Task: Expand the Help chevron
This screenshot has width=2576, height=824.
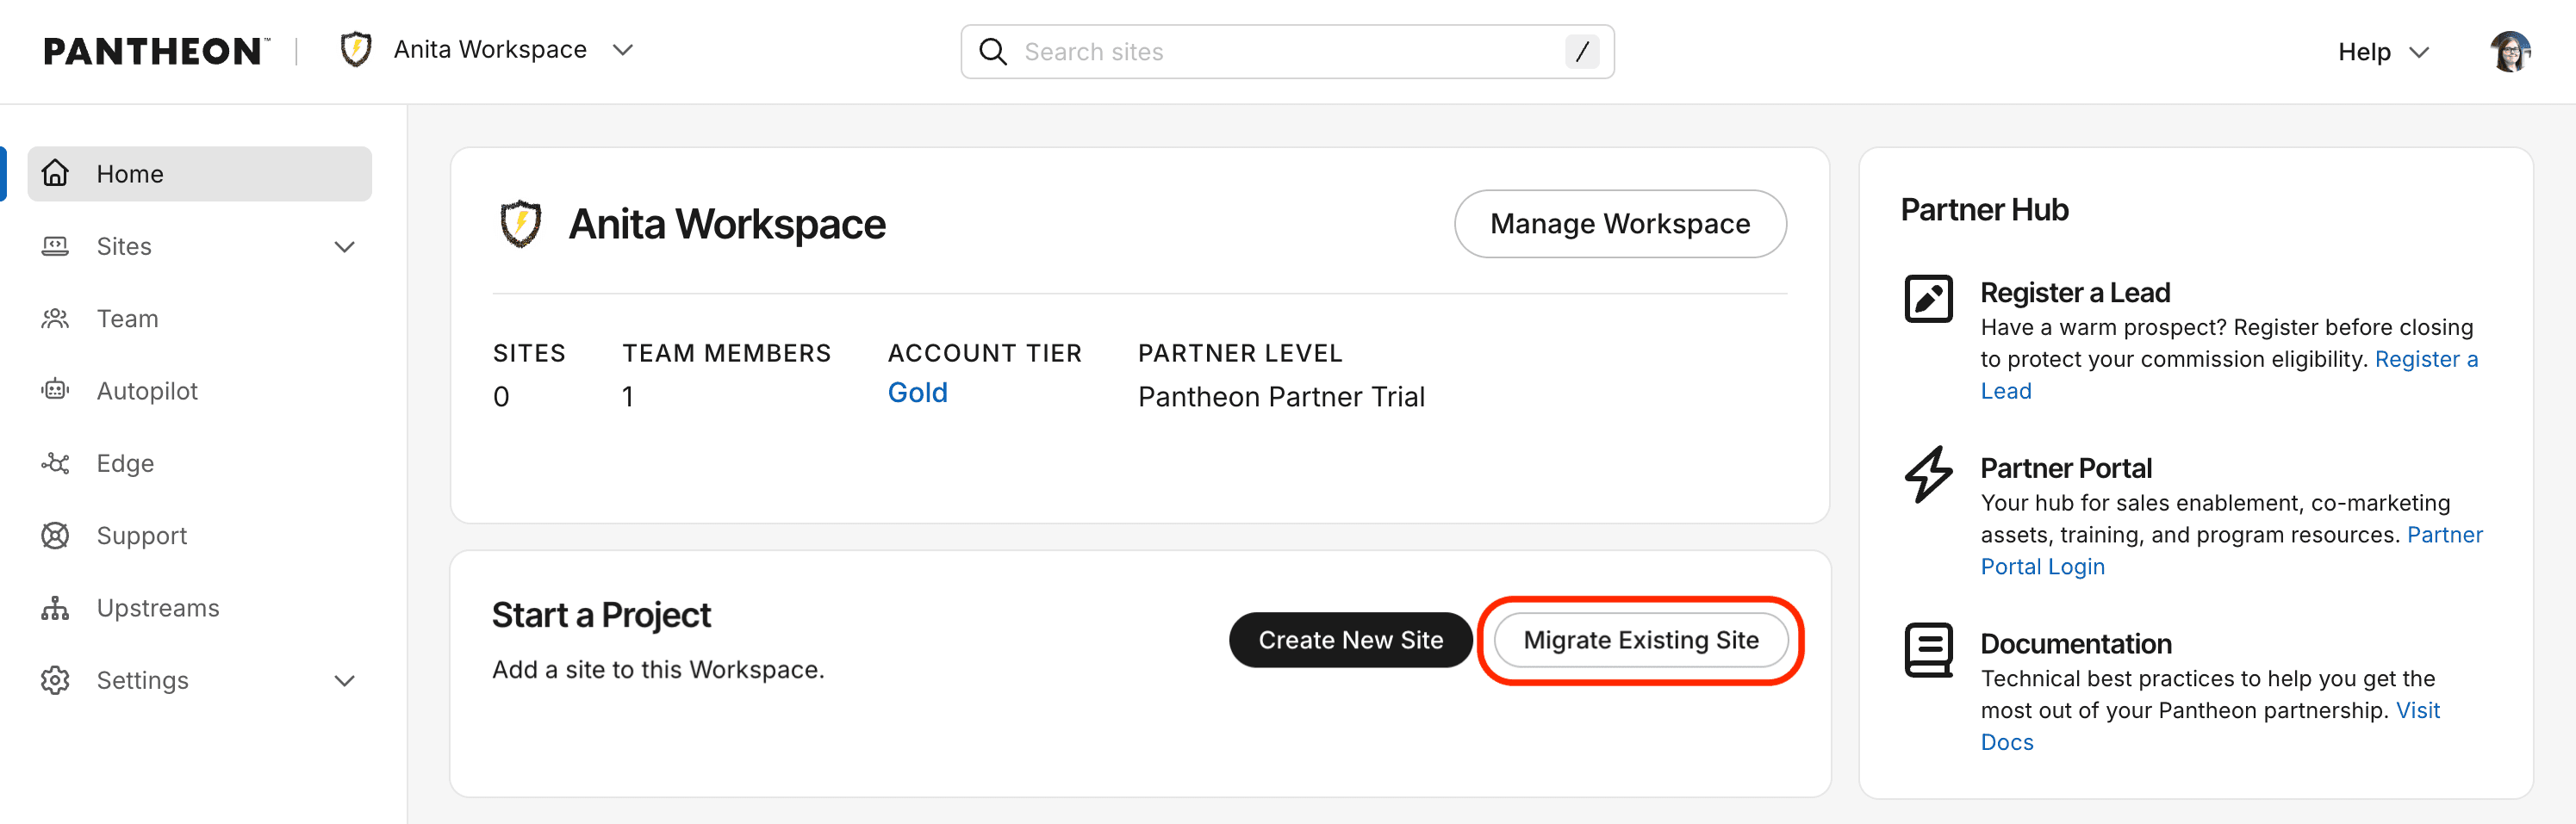Action: click(x=2419, y=53)
